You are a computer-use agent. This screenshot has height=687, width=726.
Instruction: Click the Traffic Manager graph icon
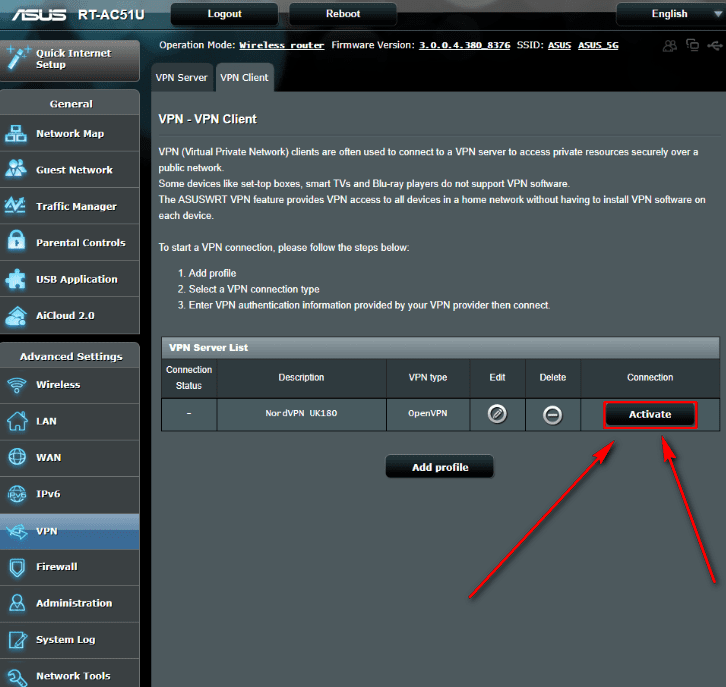15,206
